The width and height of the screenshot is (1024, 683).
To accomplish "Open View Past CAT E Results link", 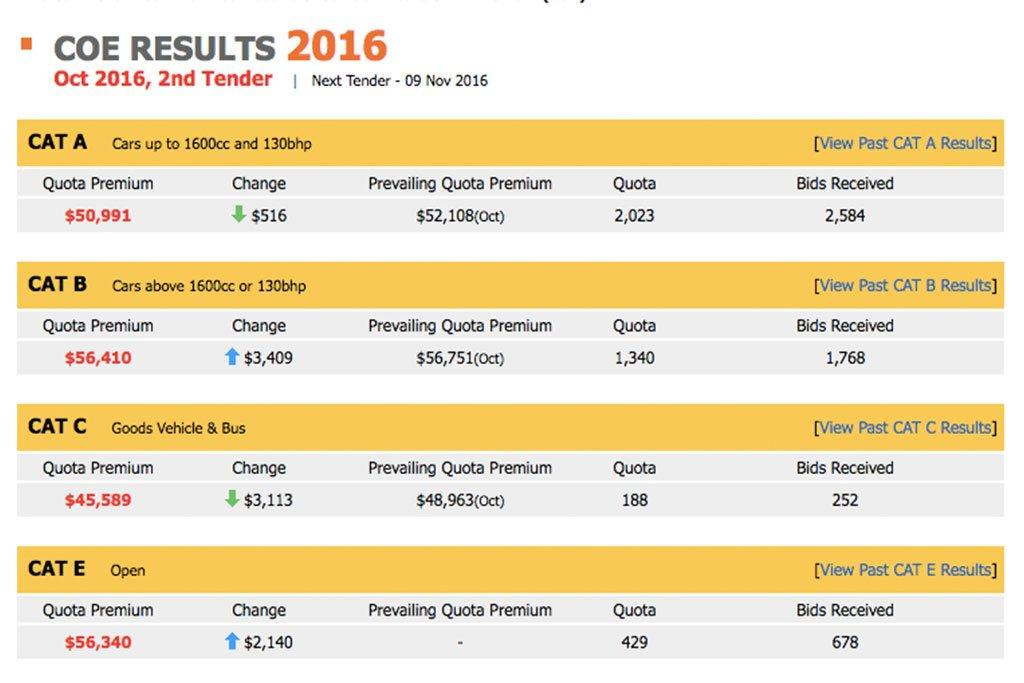I will (905, 571).
